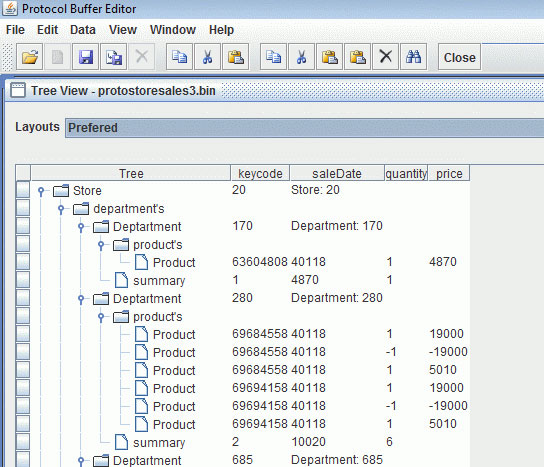Select the row header beside Store
This screenshot has height=467, width=544.
pyautogui.click(x=23, y=190)
